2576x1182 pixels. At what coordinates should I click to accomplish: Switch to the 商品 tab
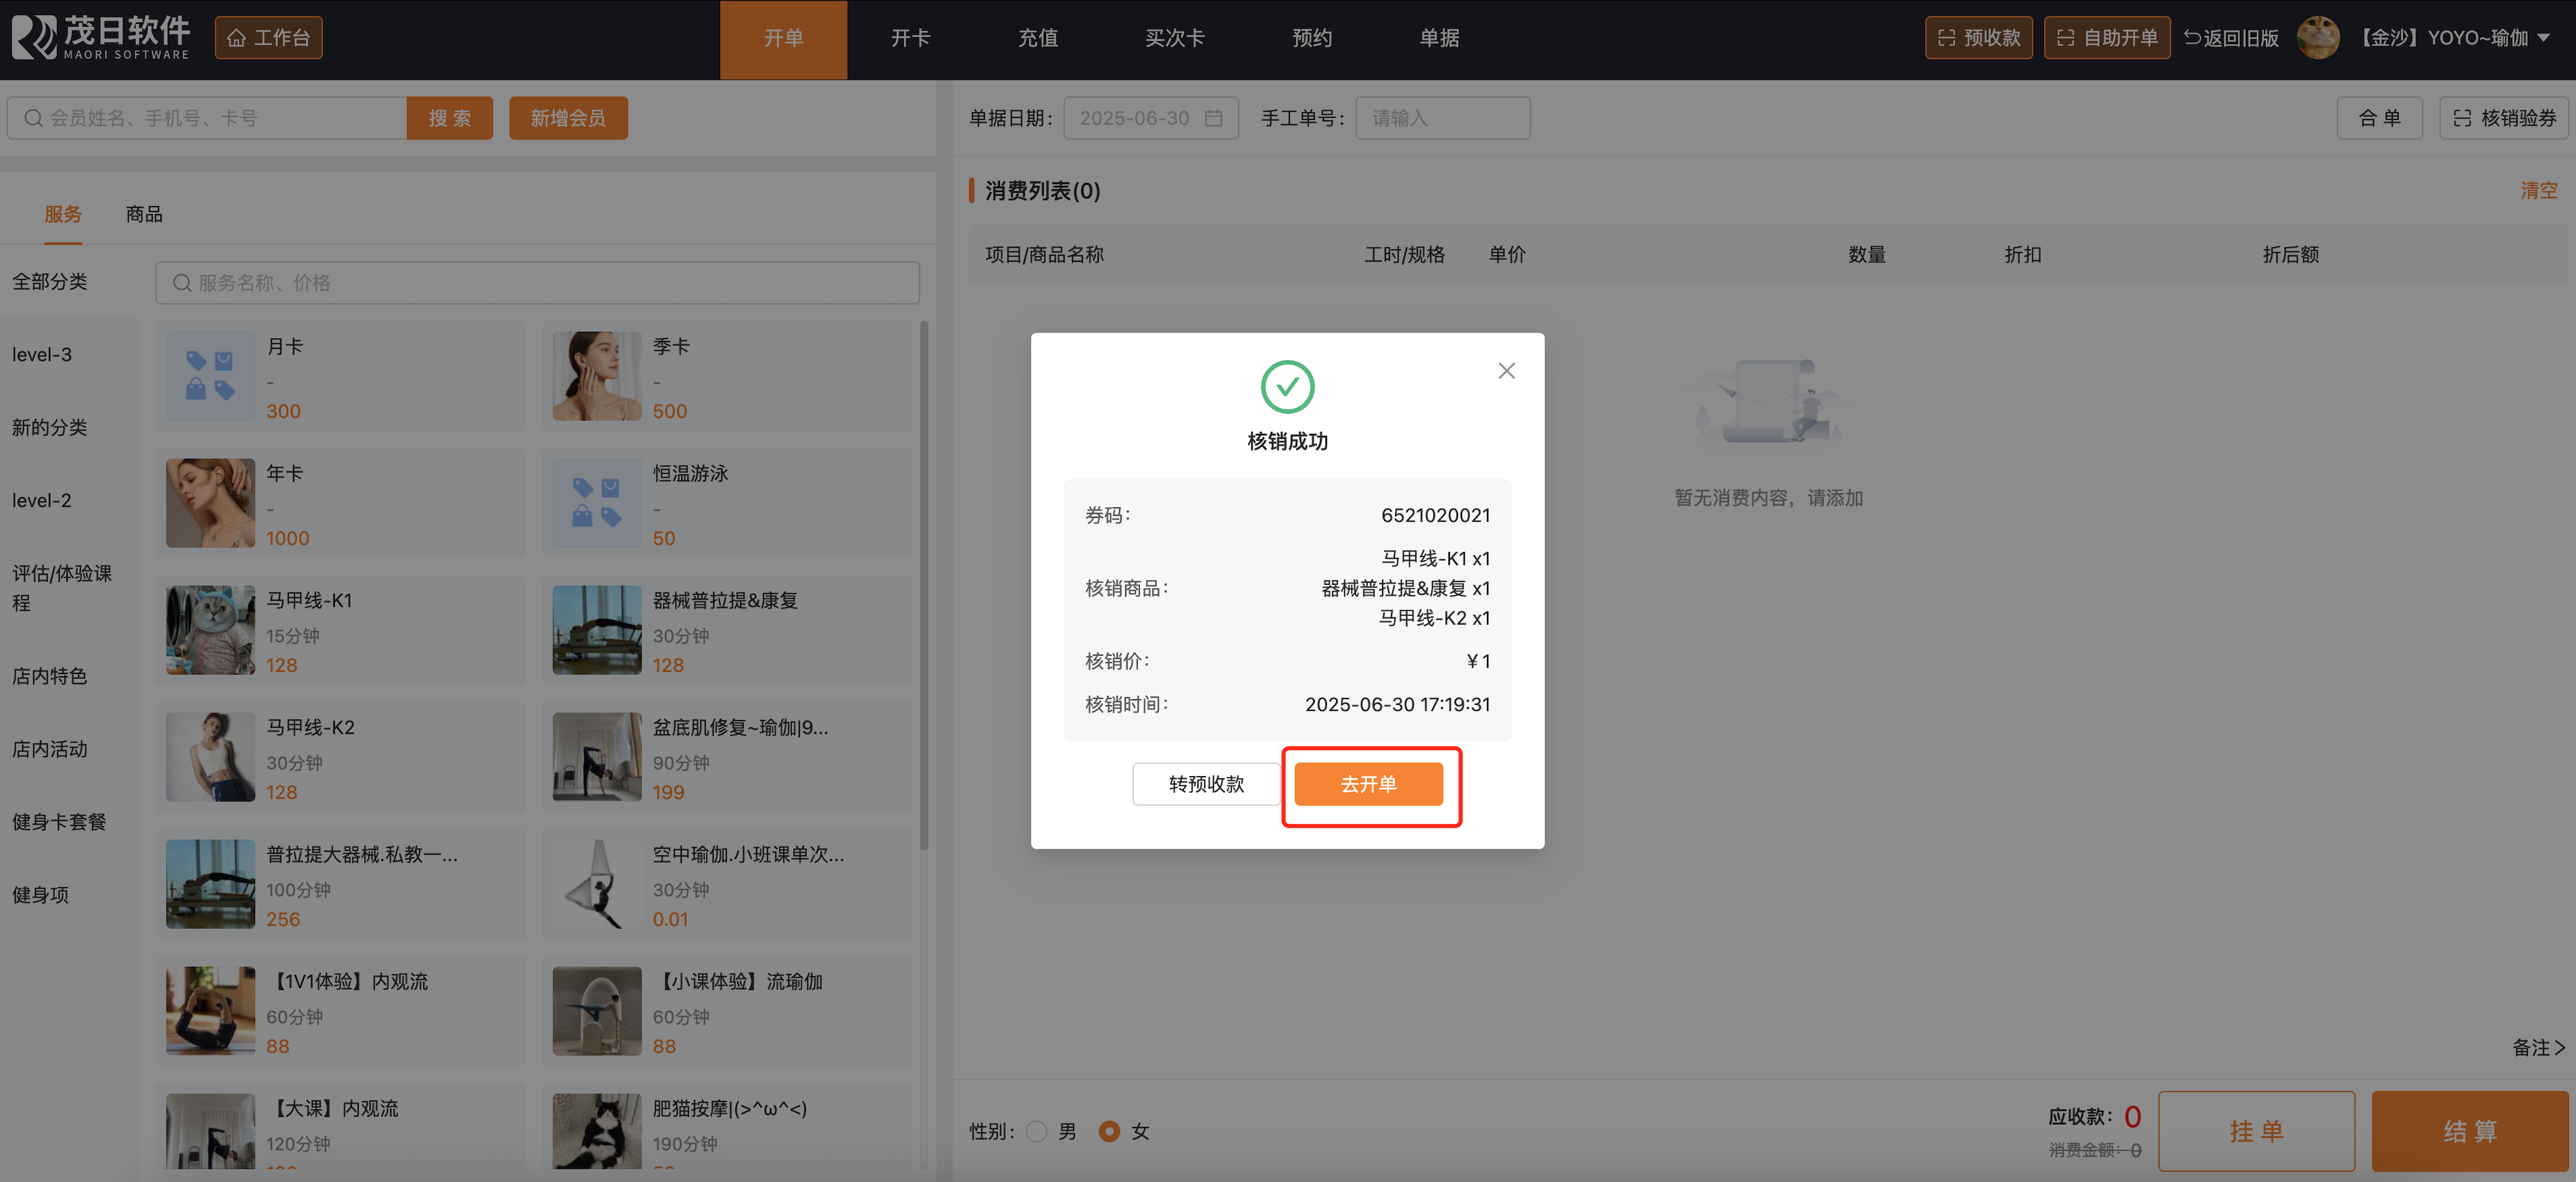(144, 214)
